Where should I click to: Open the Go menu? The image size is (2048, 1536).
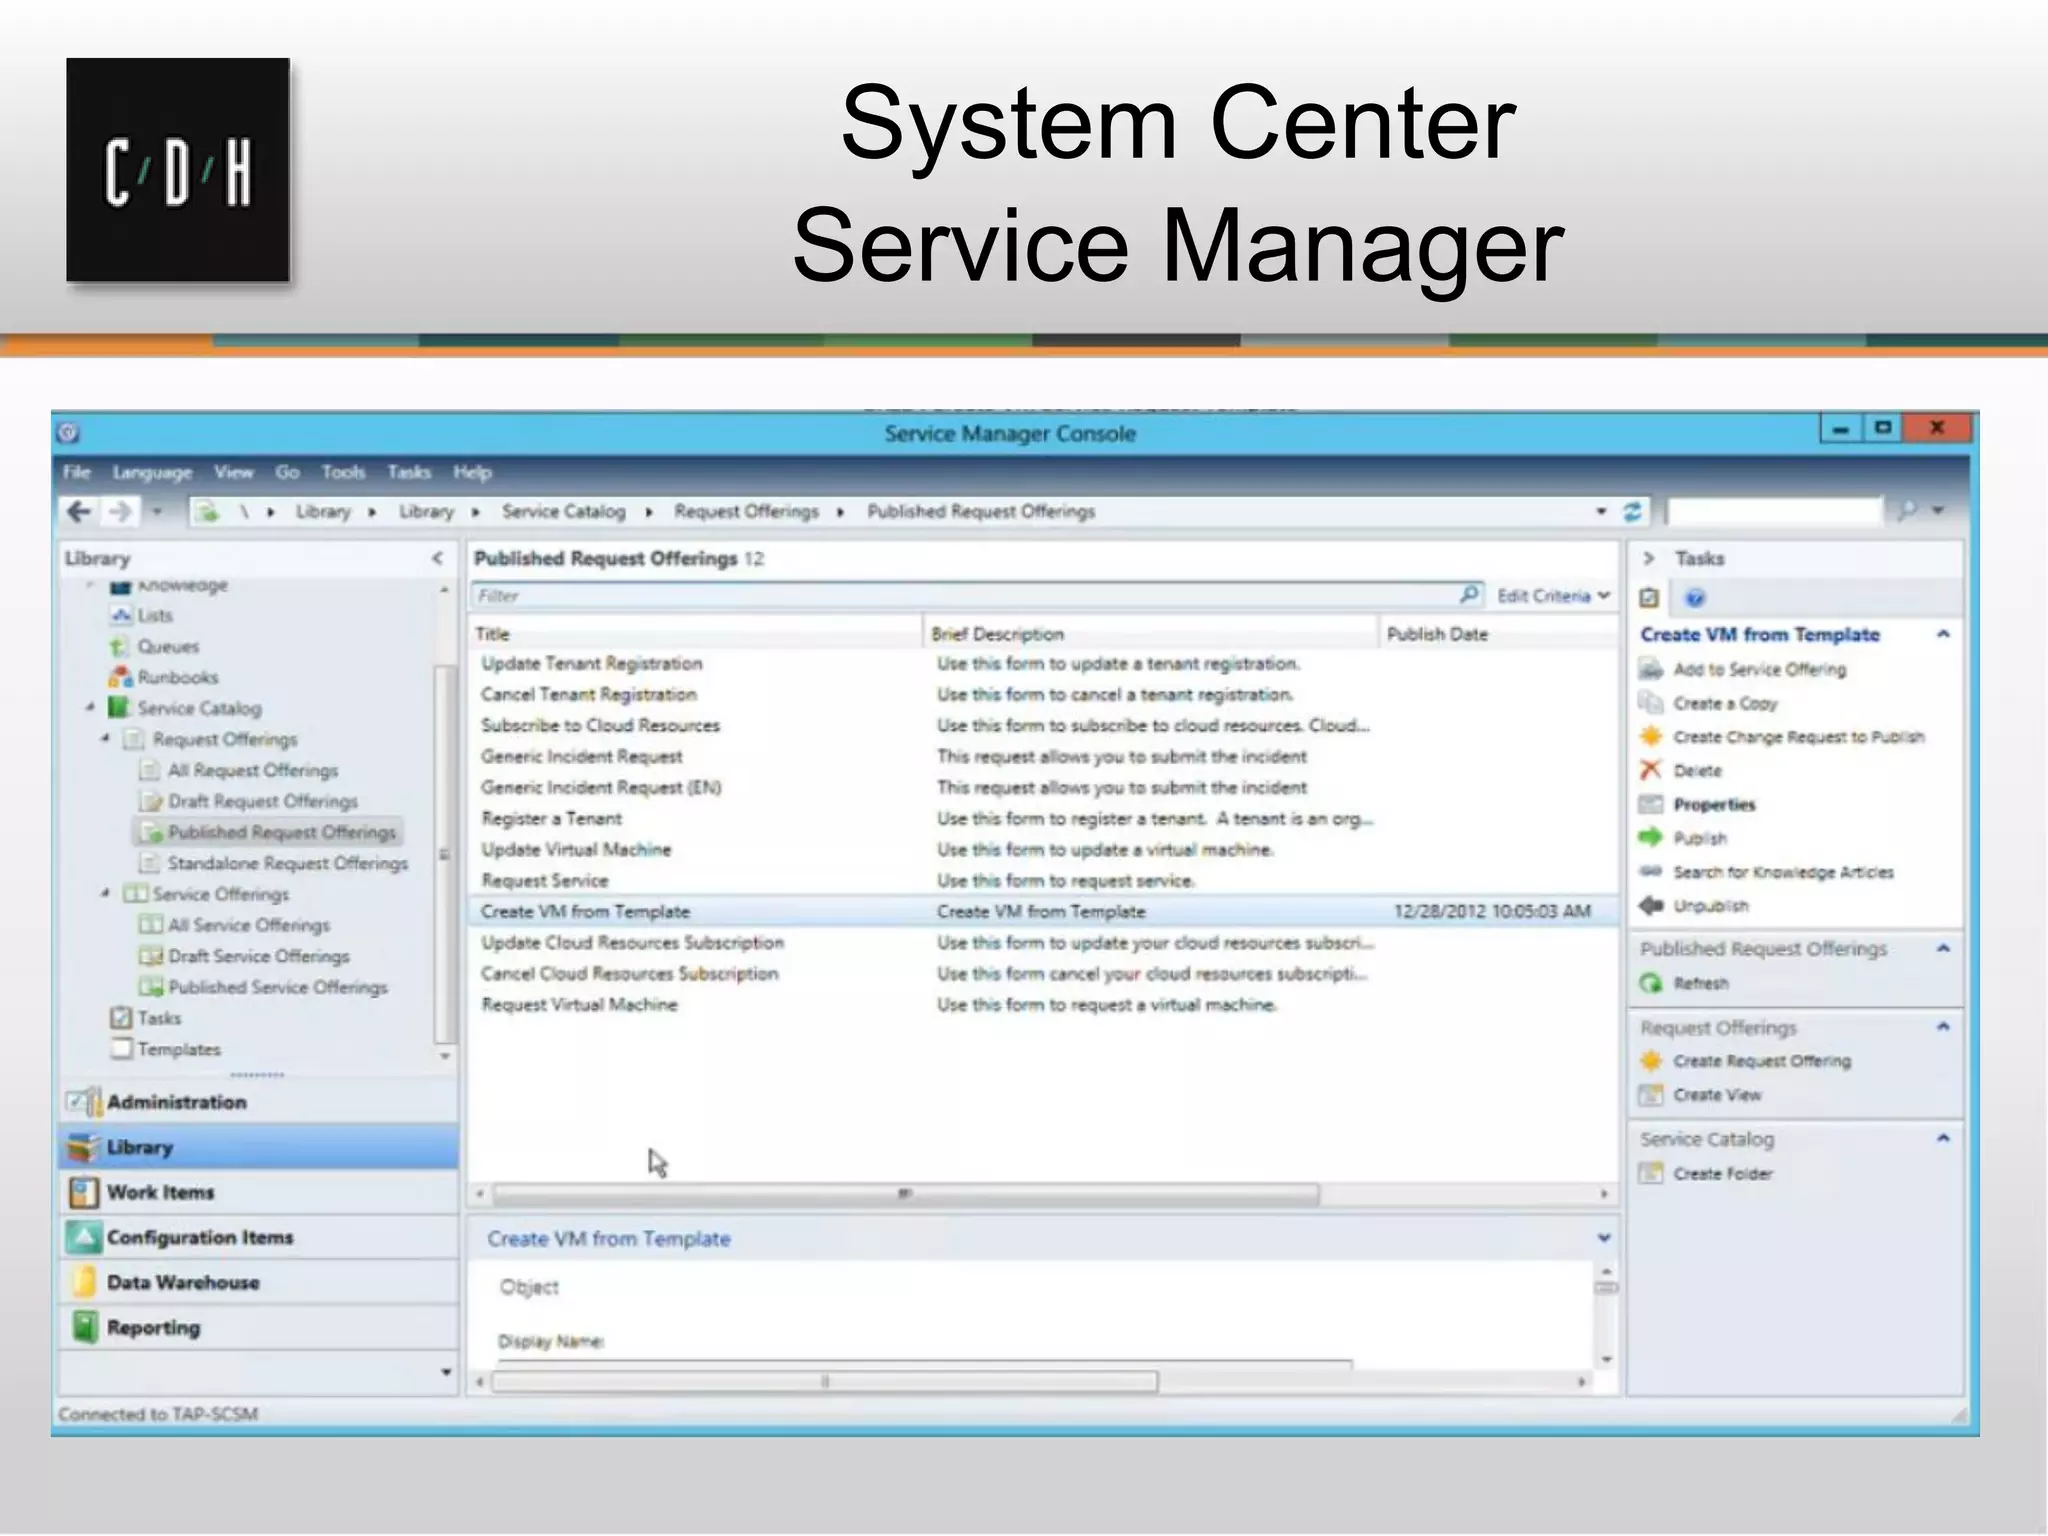point(287,472)
